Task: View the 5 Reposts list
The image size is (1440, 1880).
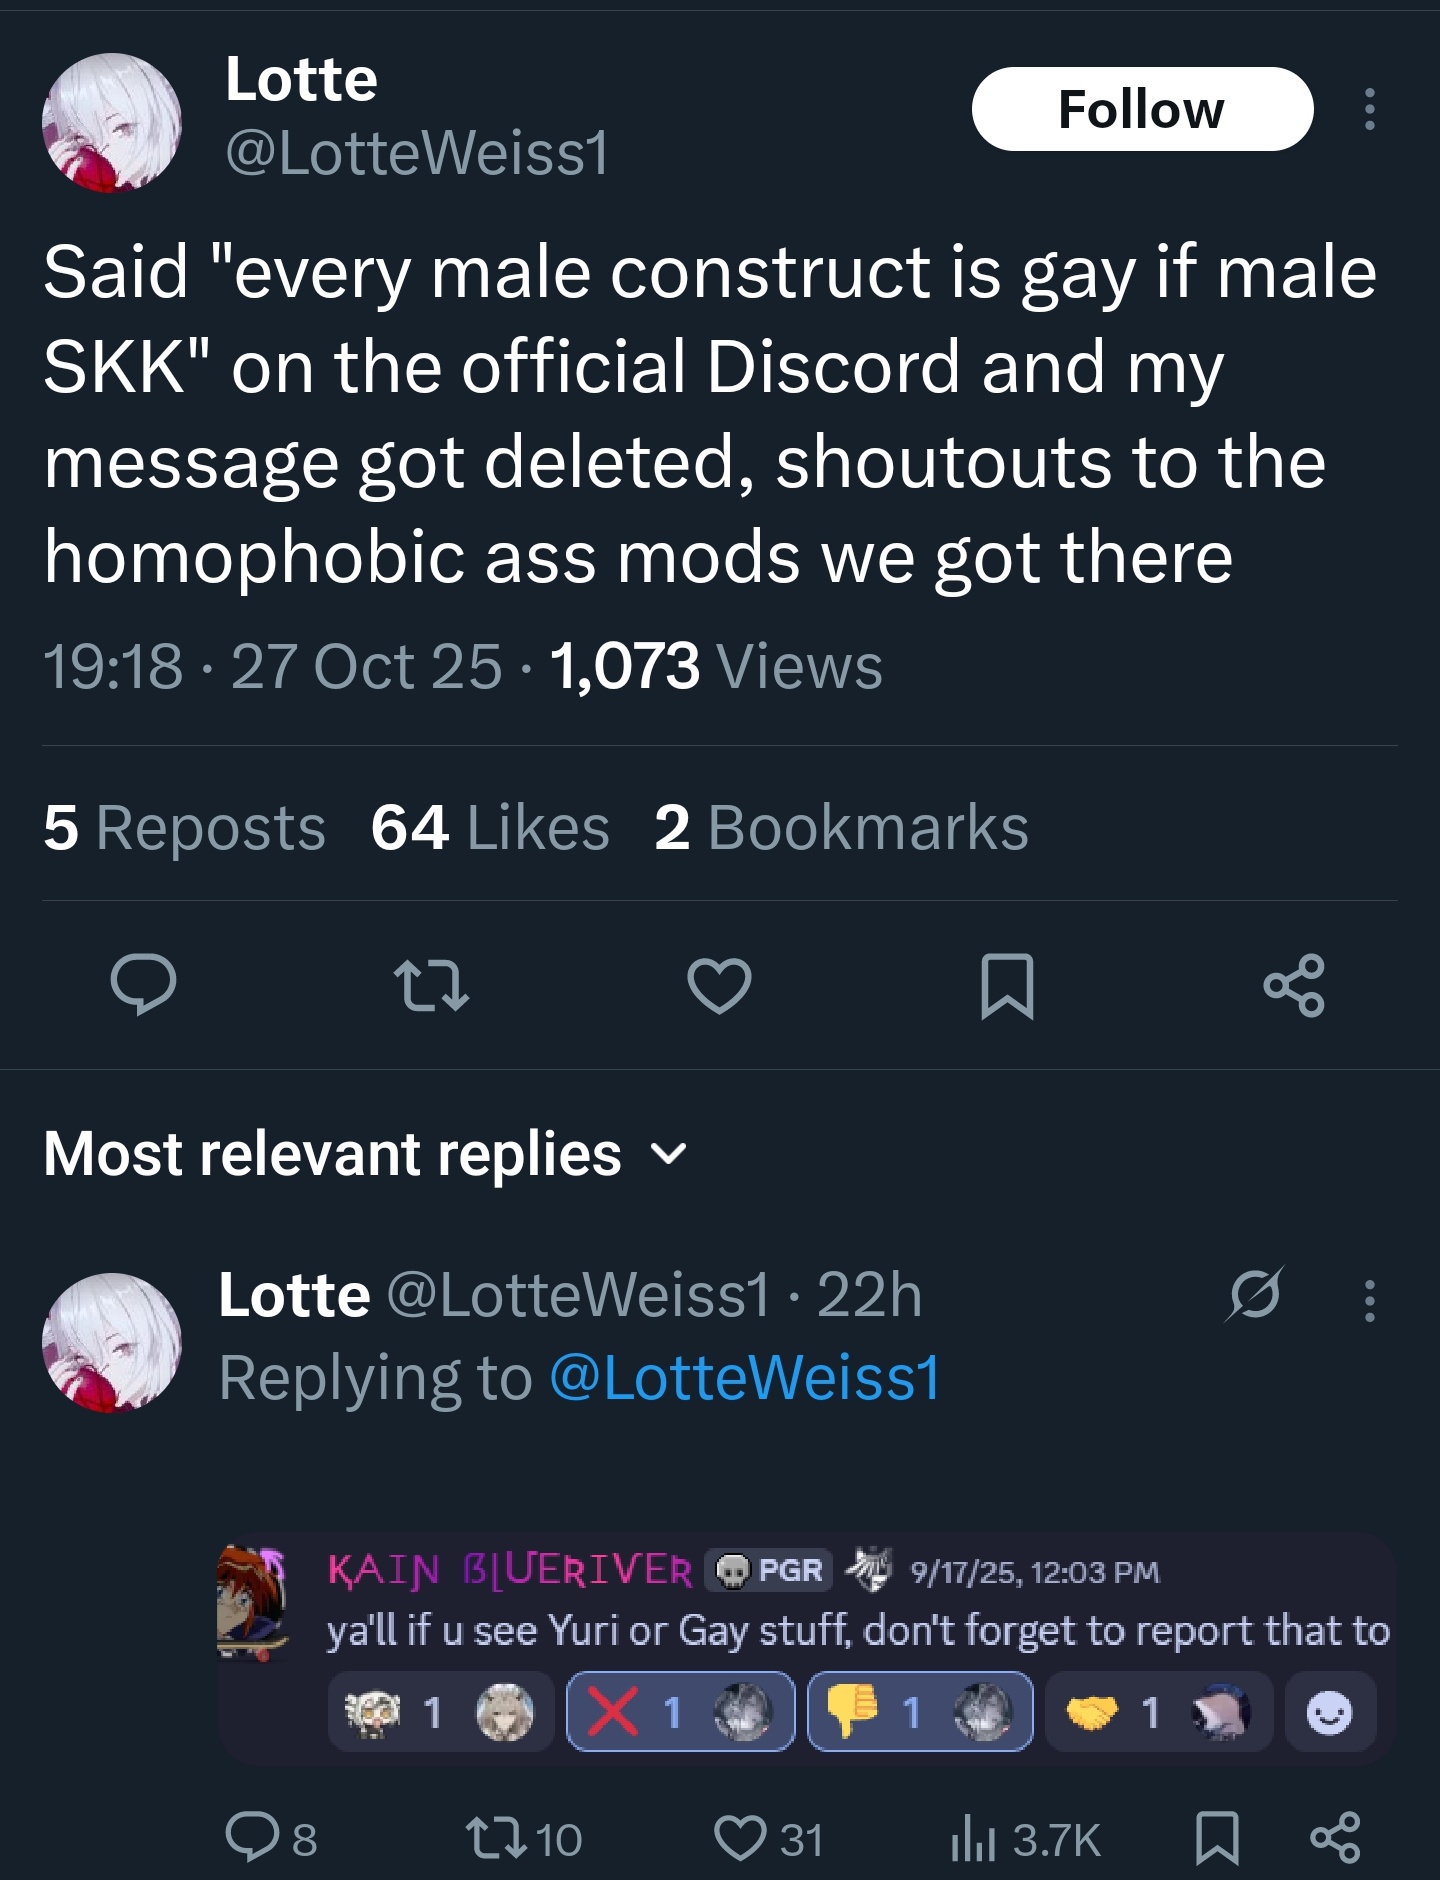Action: 185,827
